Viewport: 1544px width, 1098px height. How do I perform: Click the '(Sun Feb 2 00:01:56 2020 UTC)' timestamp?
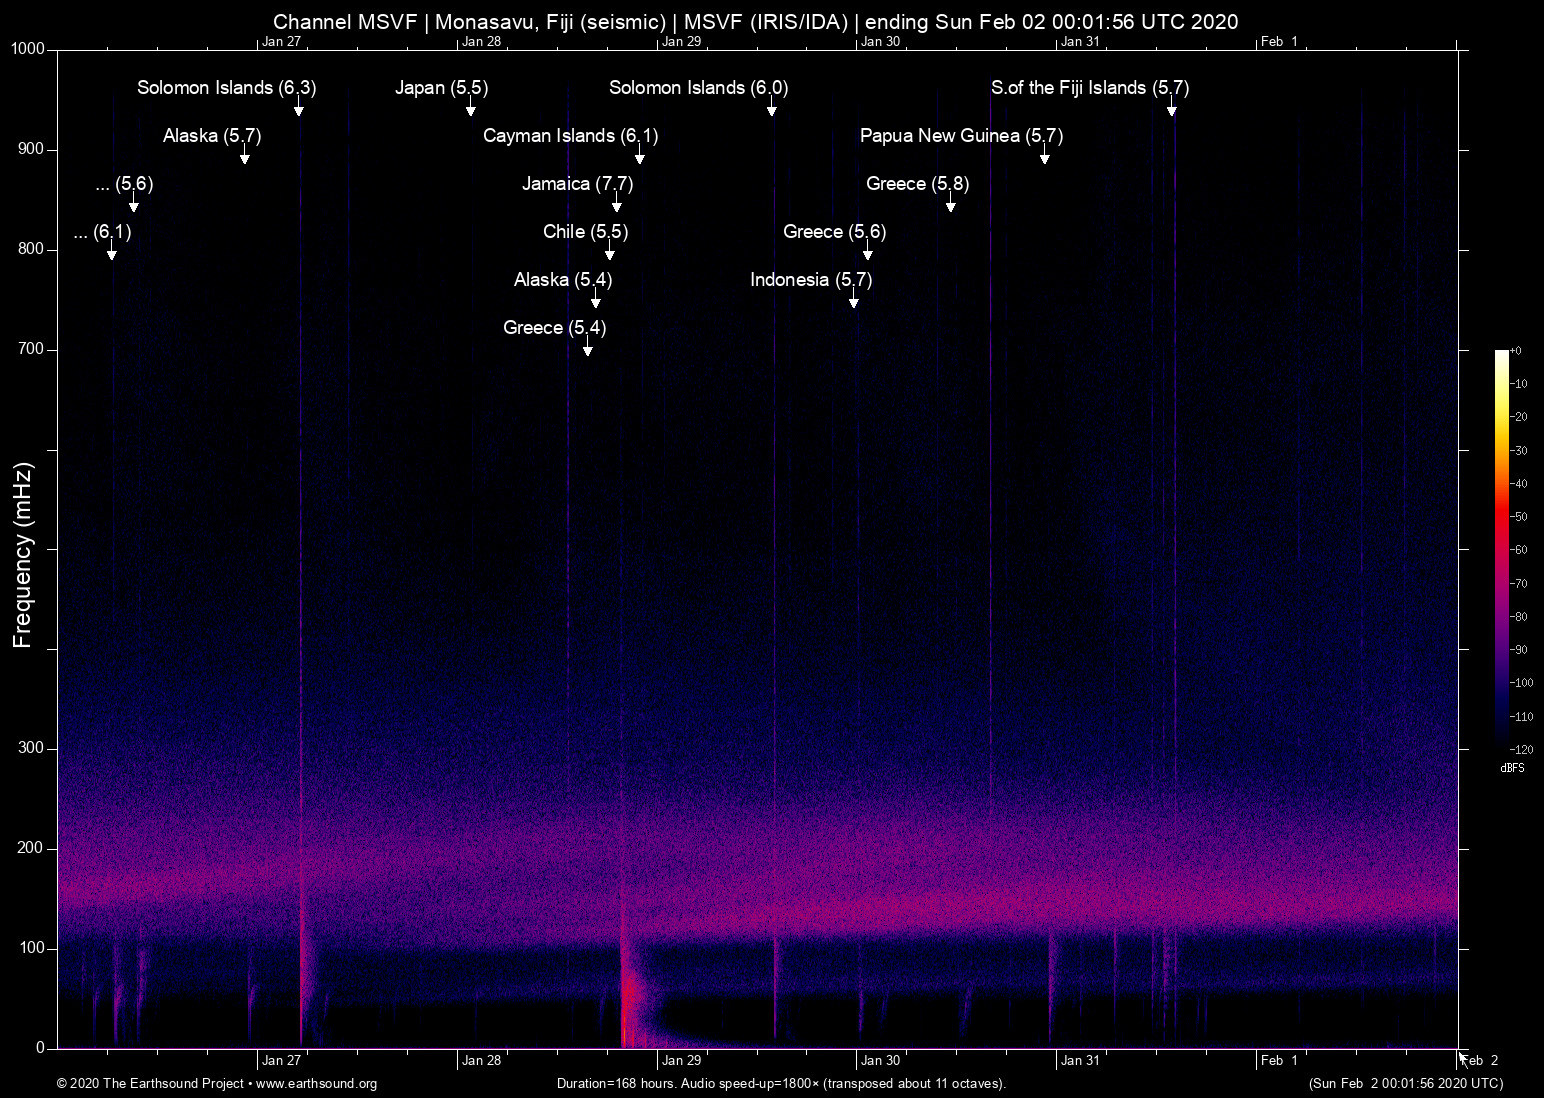click(x=1406, y=1084)
